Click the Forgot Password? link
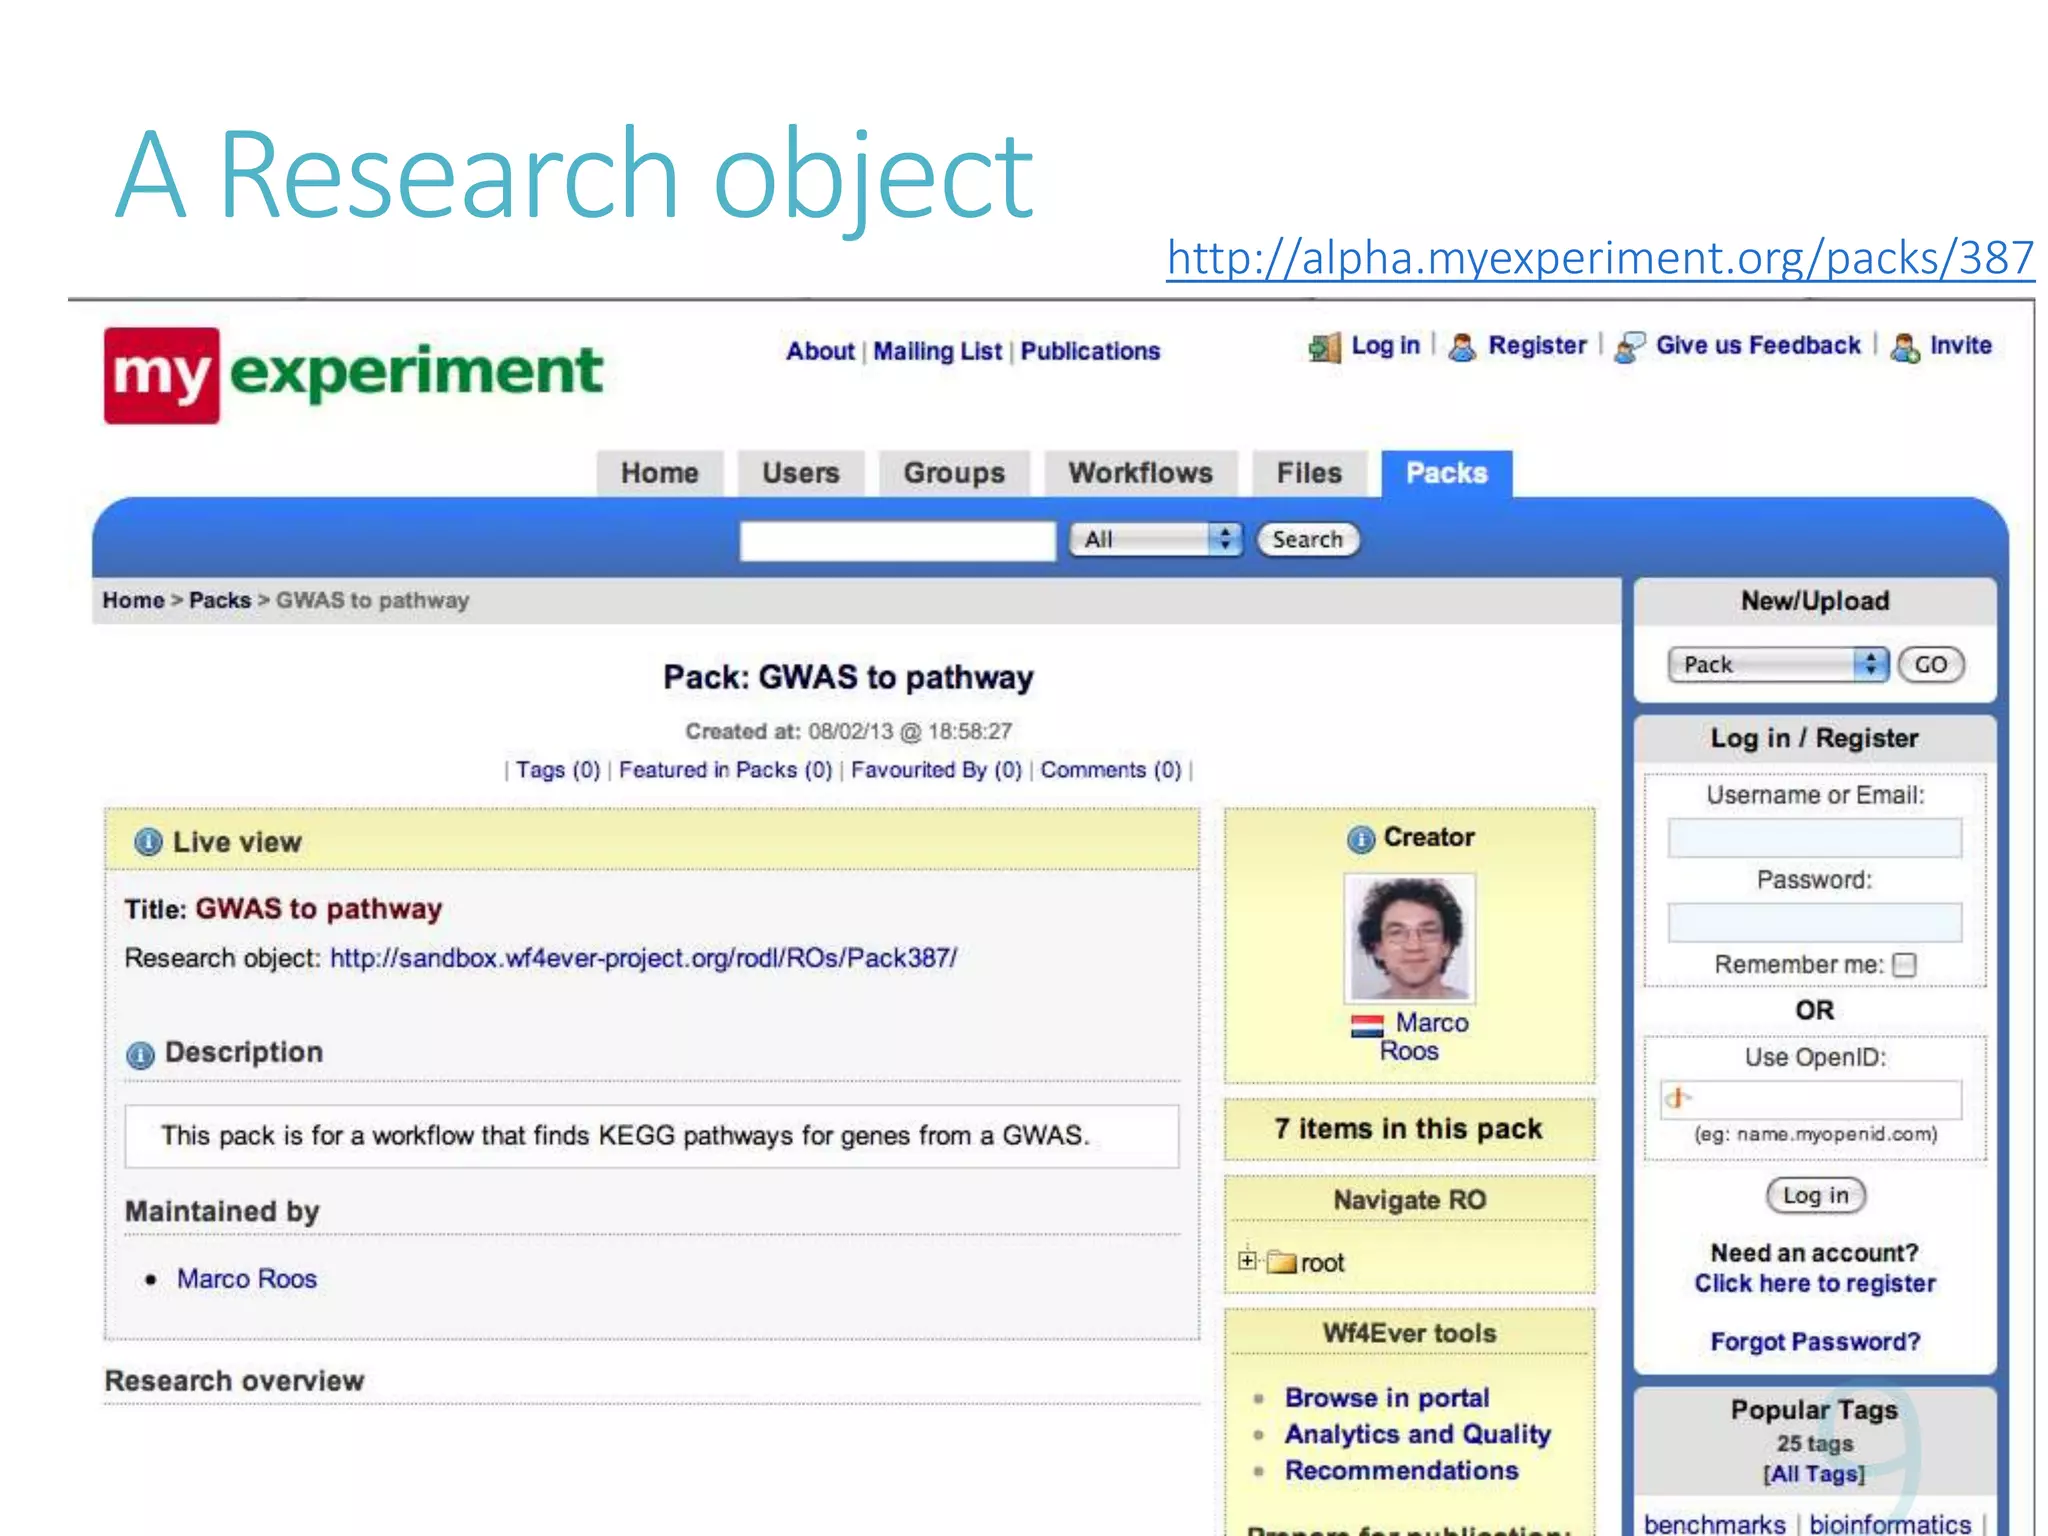The image size is (2048, 1536). (1815, 1342)
